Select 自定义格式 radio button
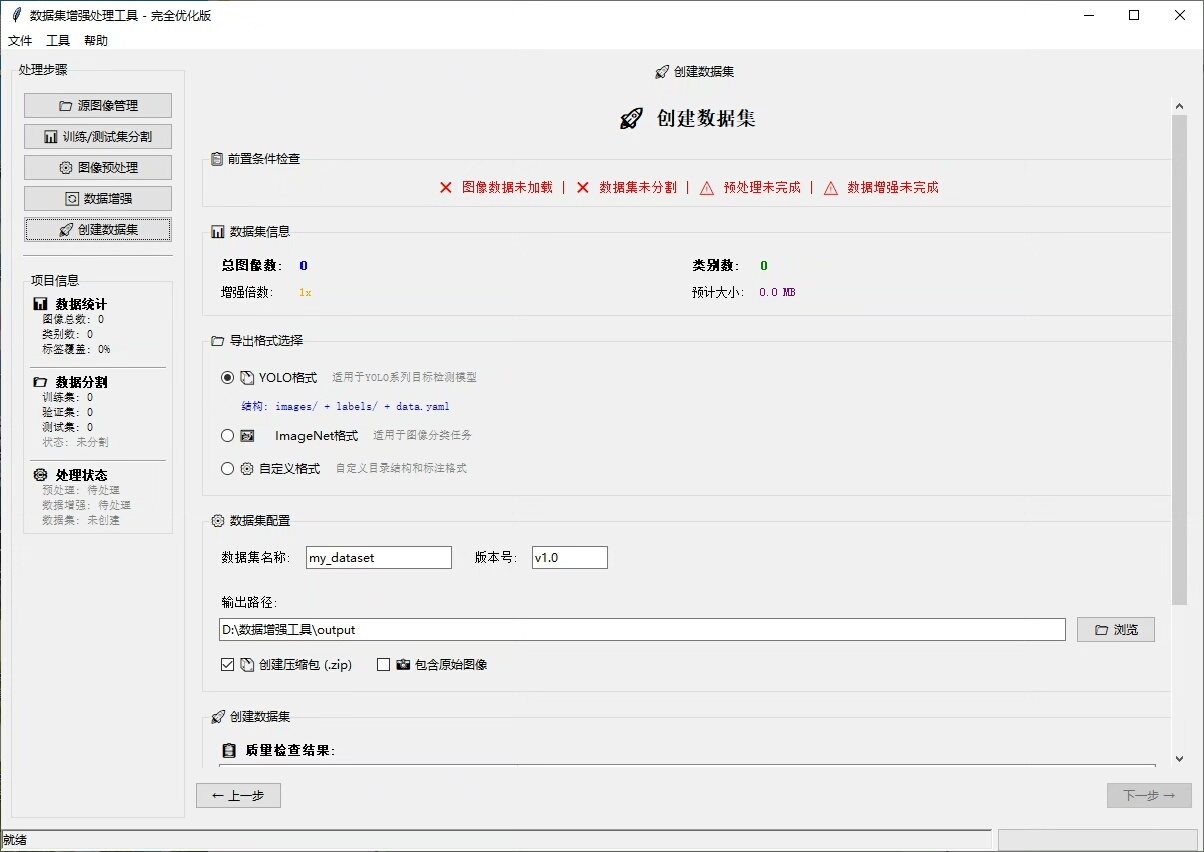 (x=228, y=468)
